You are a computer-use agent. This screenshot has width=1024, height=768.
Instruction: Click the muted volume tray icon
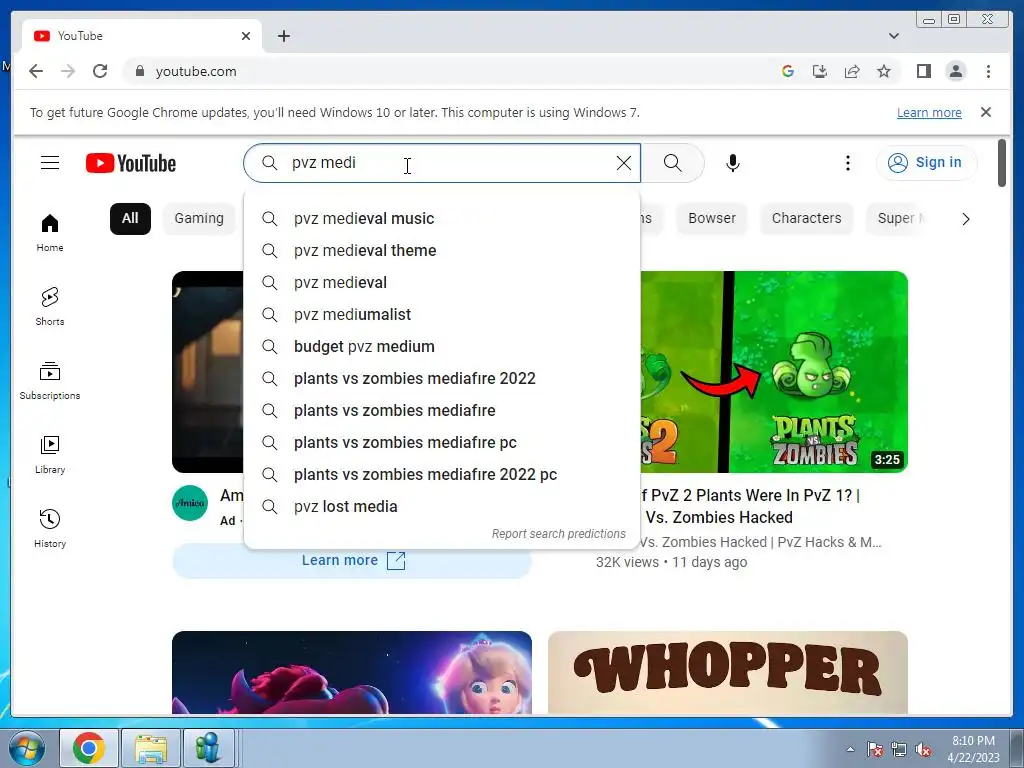pyautogui.click(x=923, y=749)
